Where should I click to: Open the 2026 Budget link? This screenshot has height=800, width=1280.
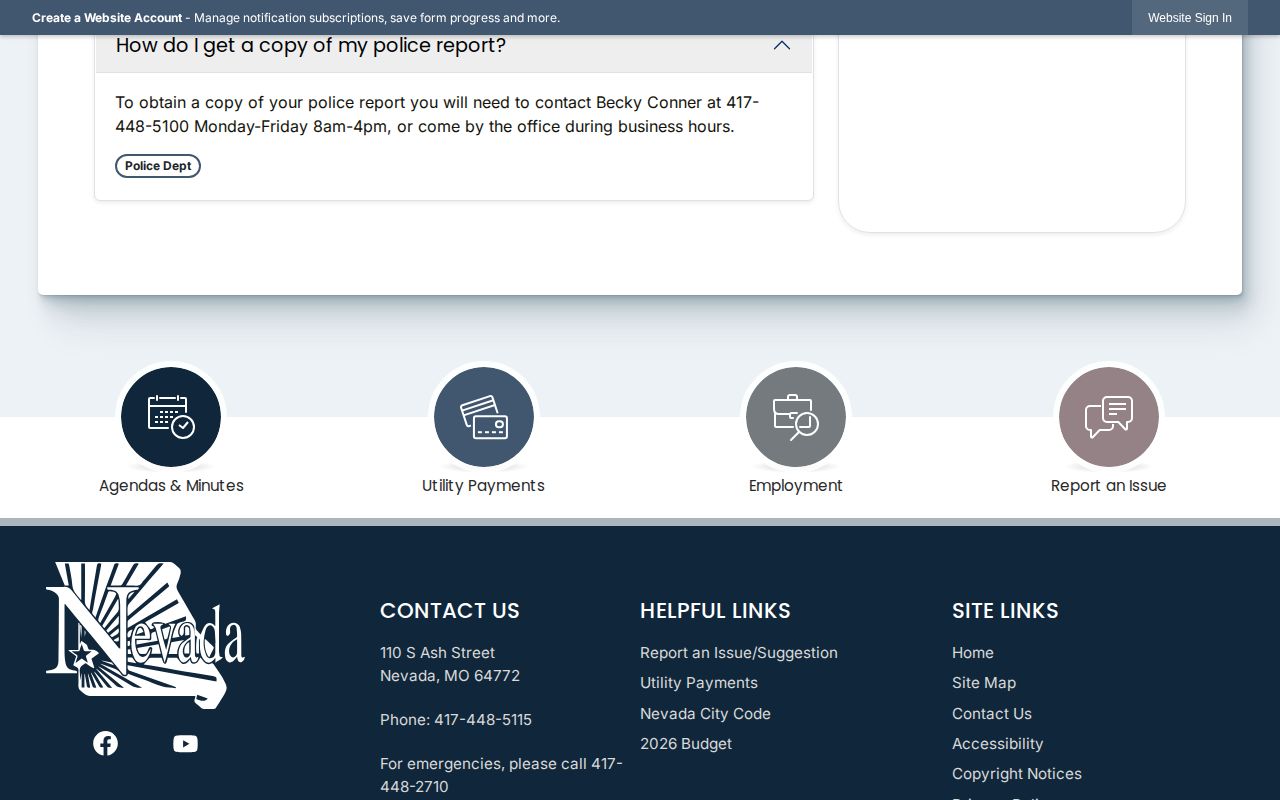pyautogui.click(x=686, y=744)
